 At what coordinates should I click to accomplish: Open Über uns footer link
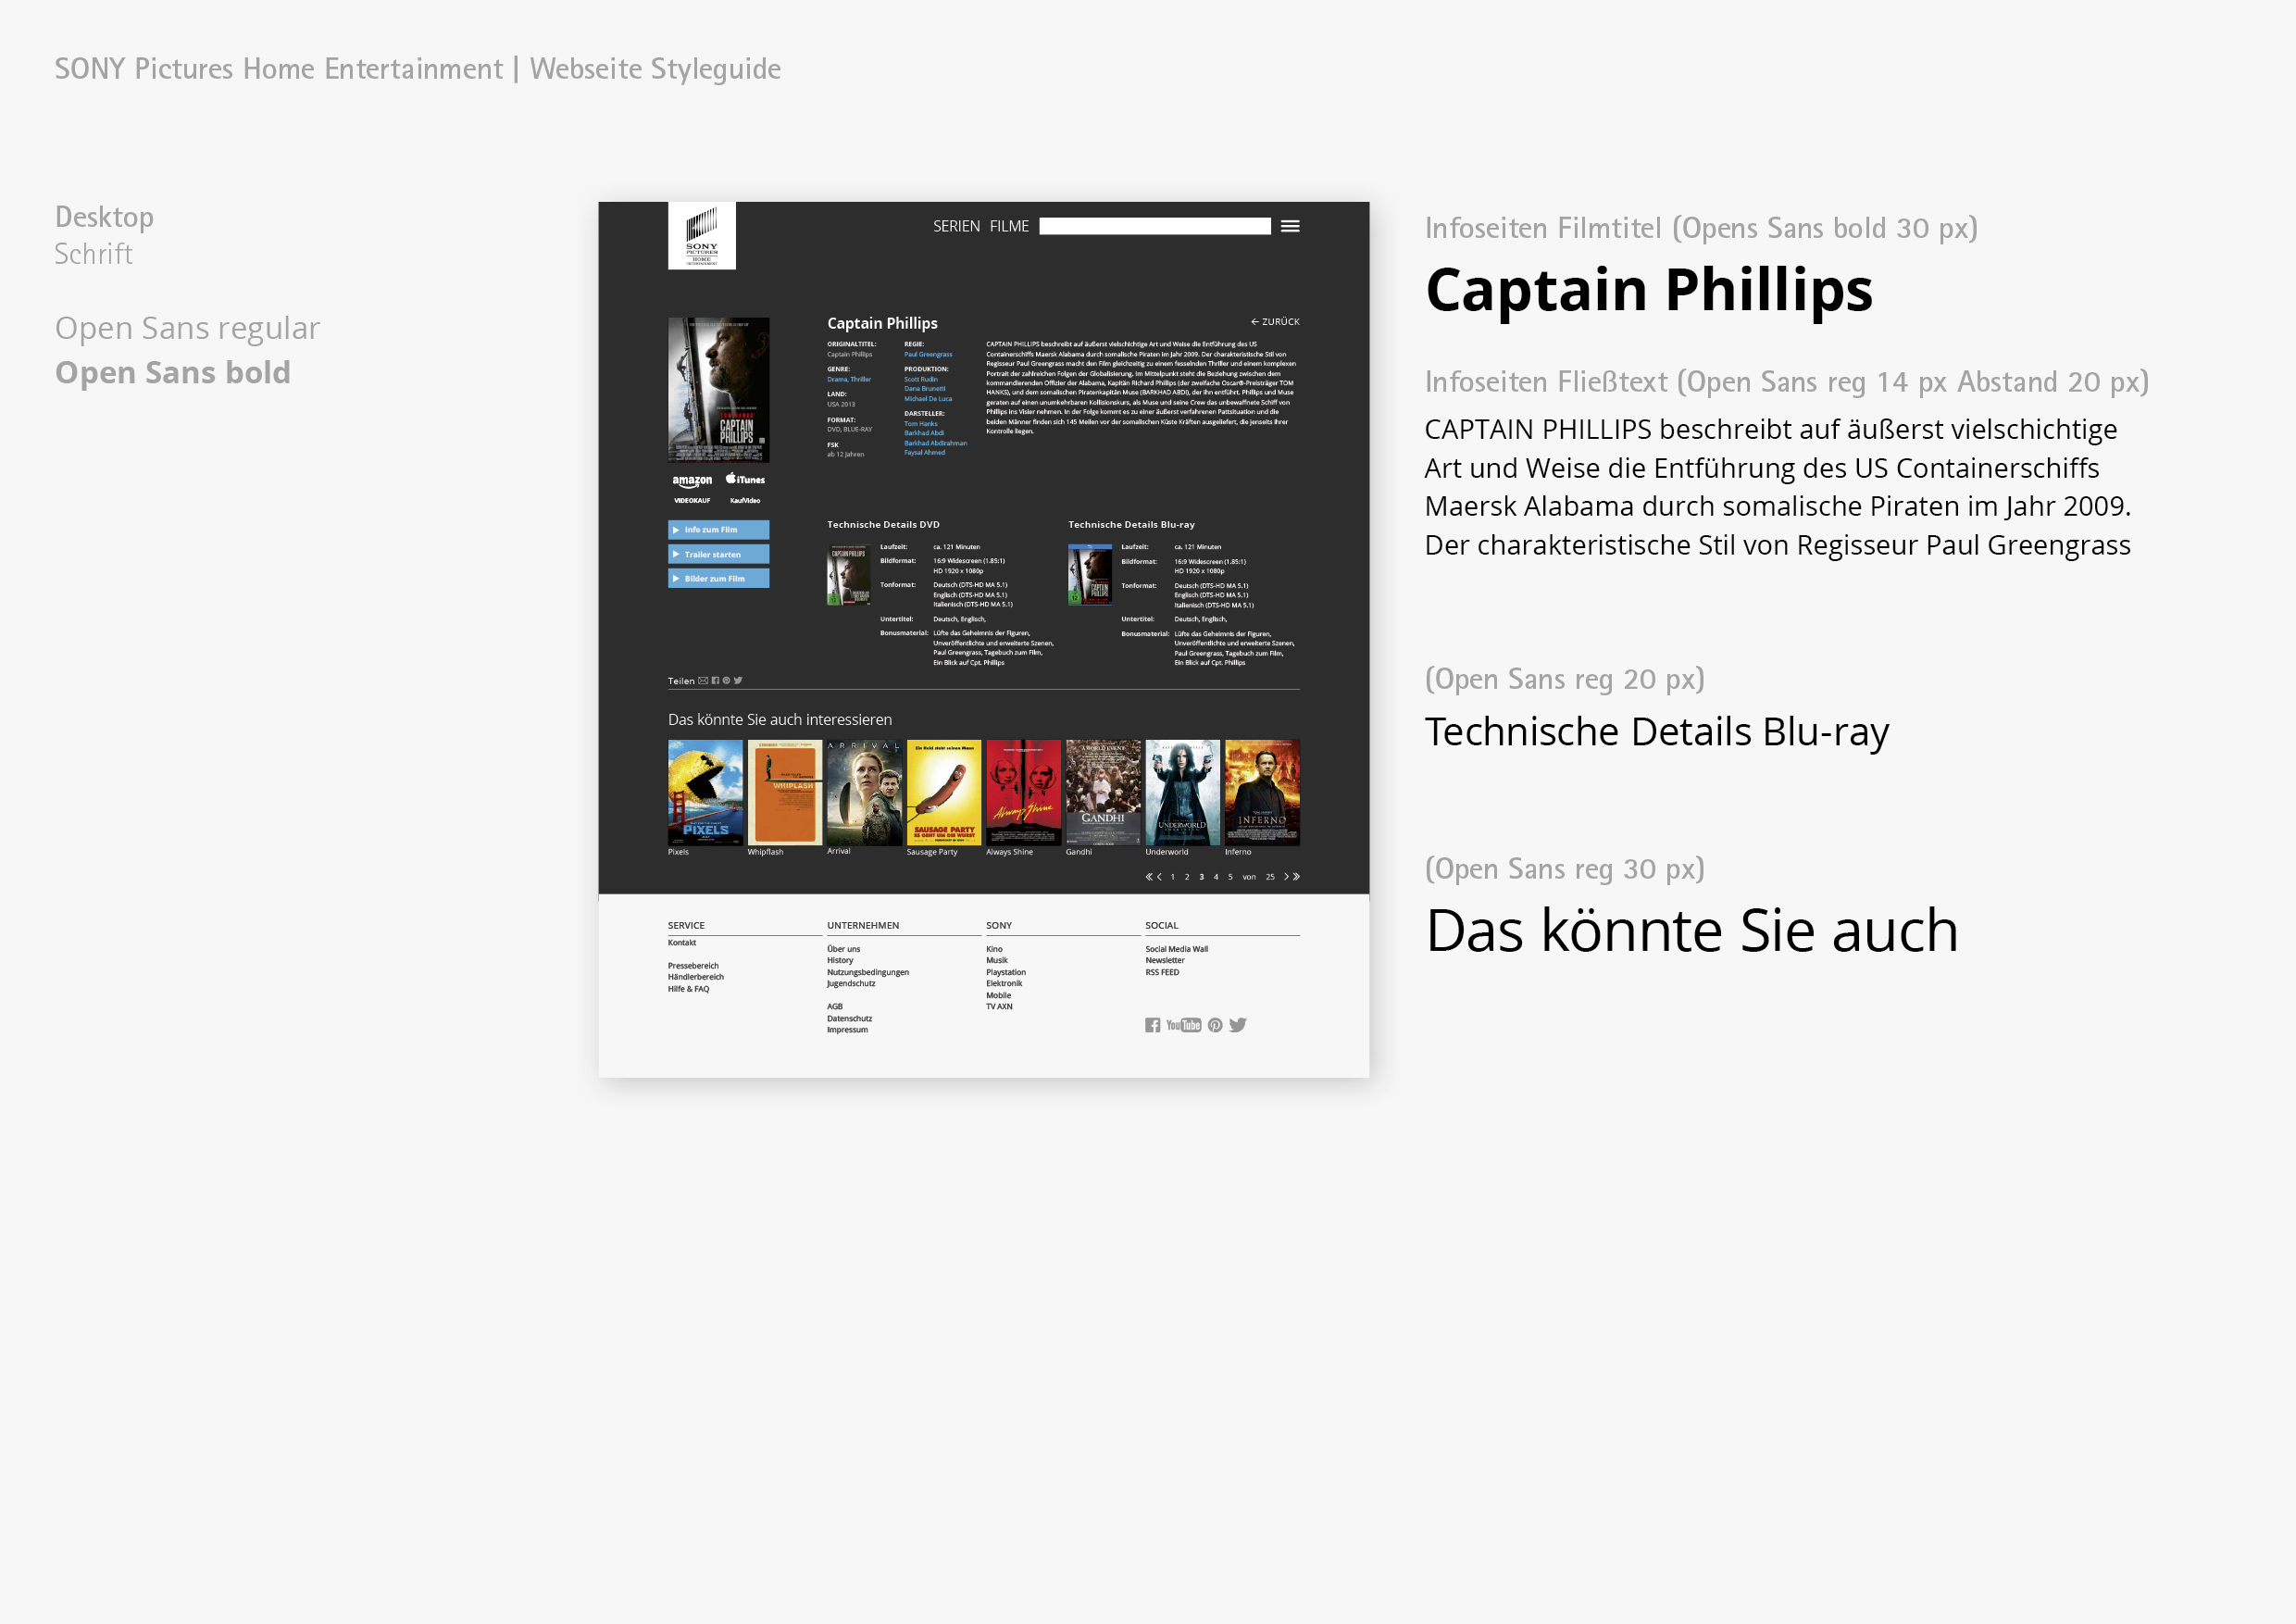coord(844,949)
